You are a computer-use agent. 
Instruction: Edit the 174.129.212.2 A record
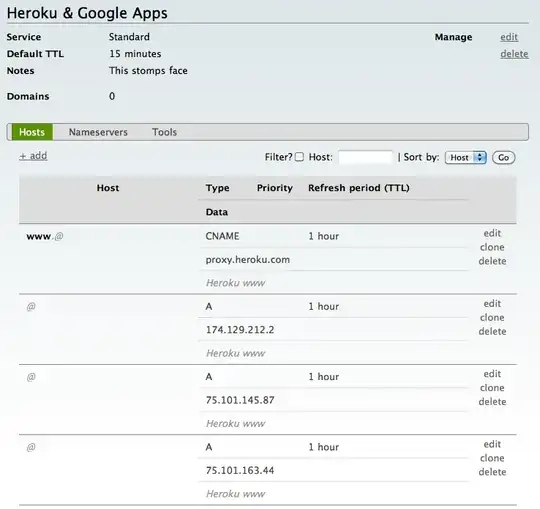click(492, 303)
